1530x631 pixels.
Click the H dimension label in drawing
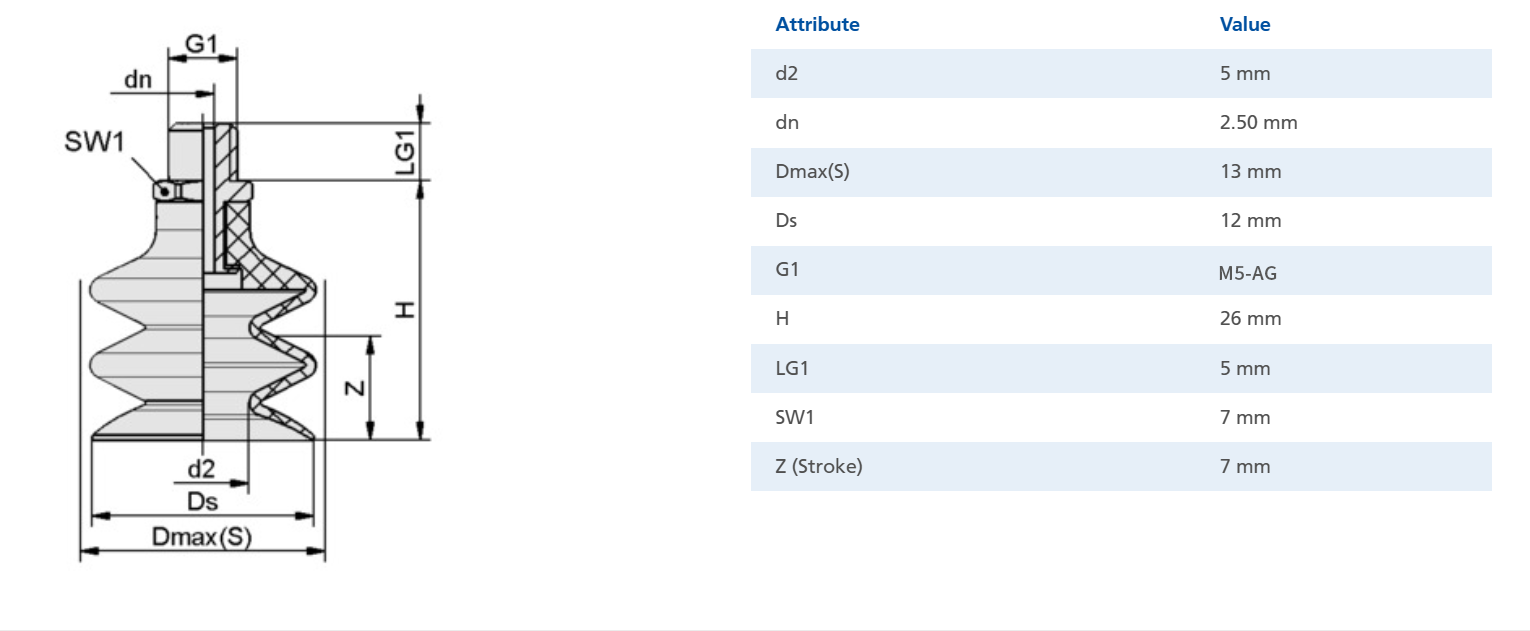[x=404, y=311]
